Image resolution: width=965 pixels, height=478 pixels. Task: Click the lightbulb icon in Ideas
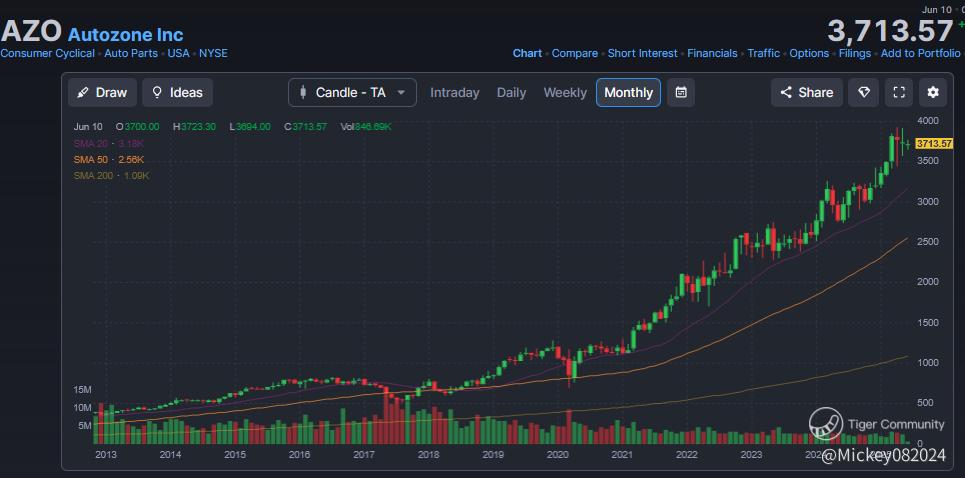[158, 92]
